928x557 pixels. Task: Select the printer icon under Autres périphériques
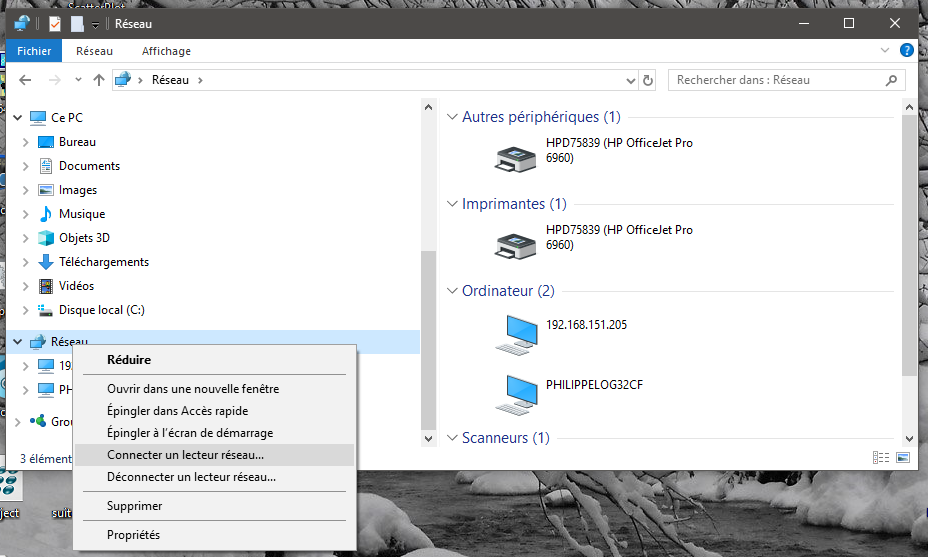coord(515,158)
